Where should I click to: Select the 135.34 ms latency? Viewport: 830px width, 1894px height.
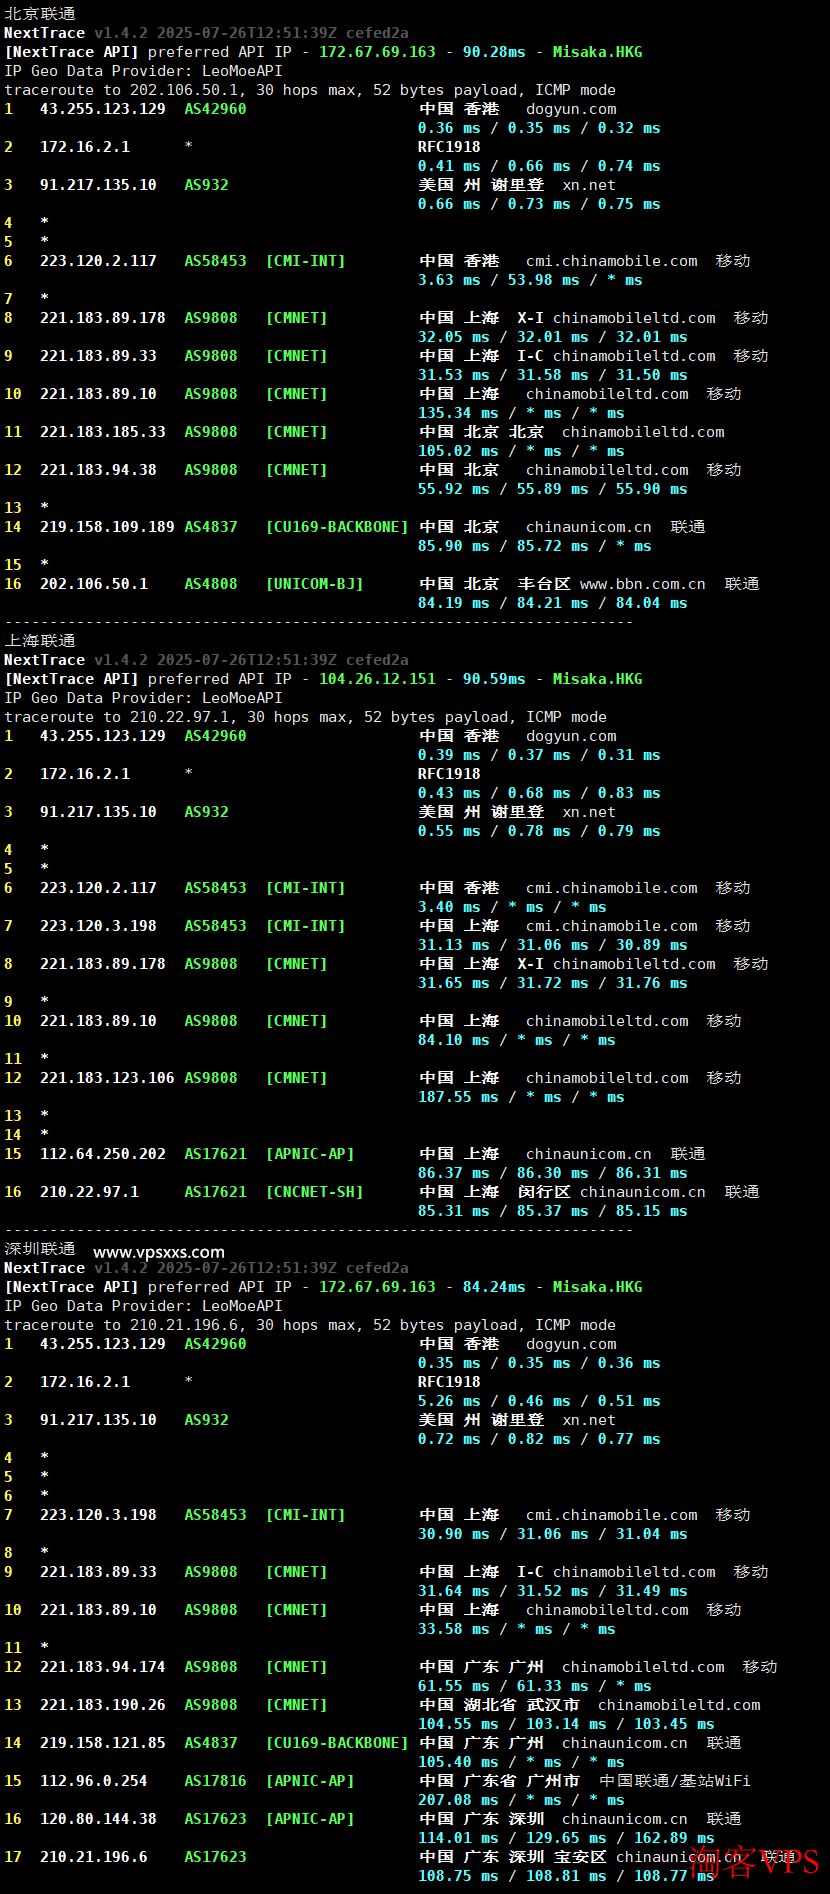coord(458,413)
